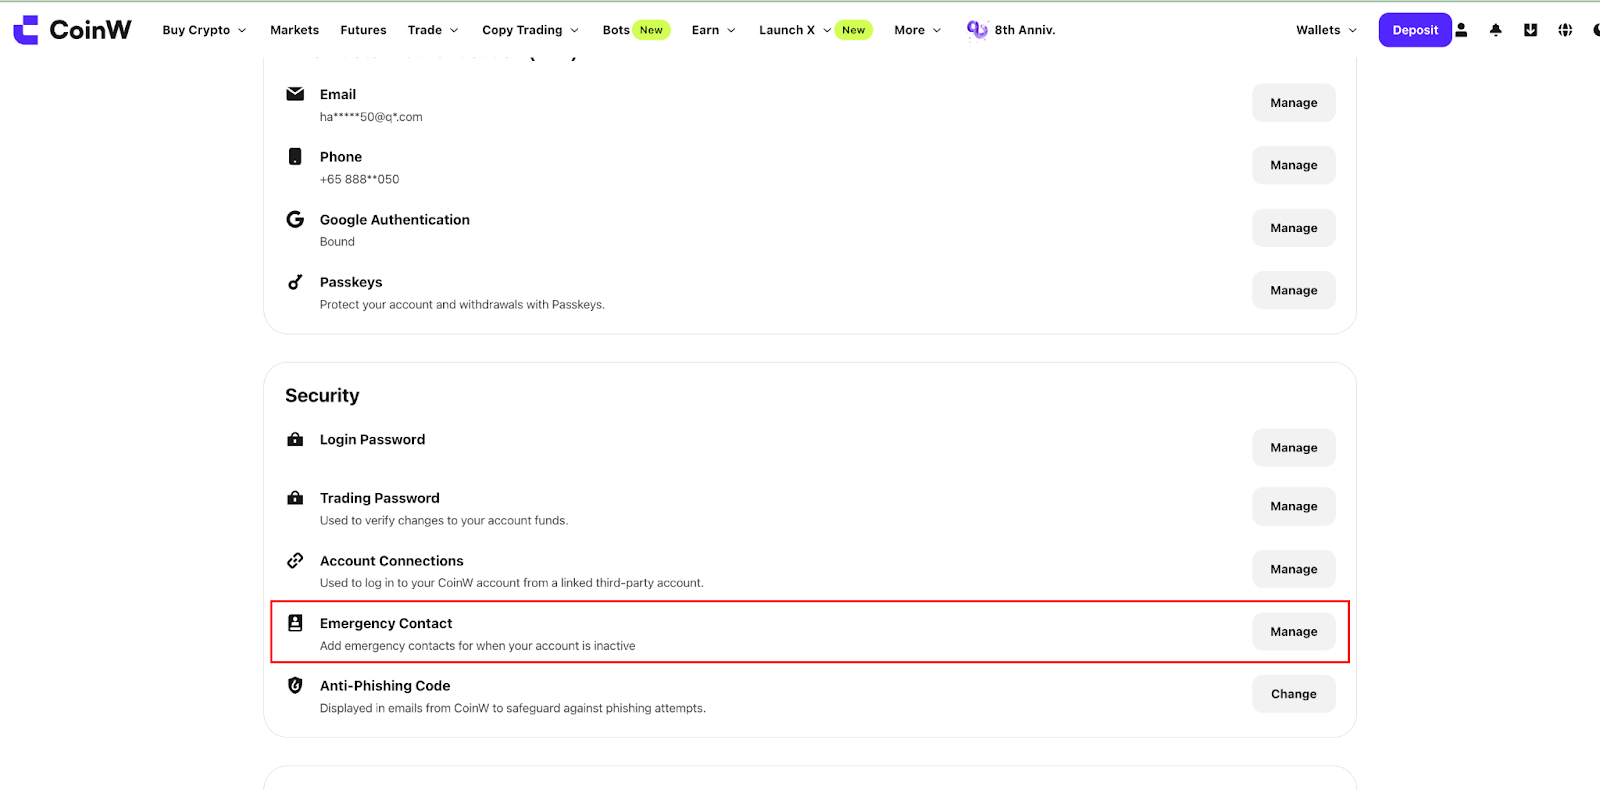
Task: Click the masked phone number +65 888**050
Action: (359, 179)
